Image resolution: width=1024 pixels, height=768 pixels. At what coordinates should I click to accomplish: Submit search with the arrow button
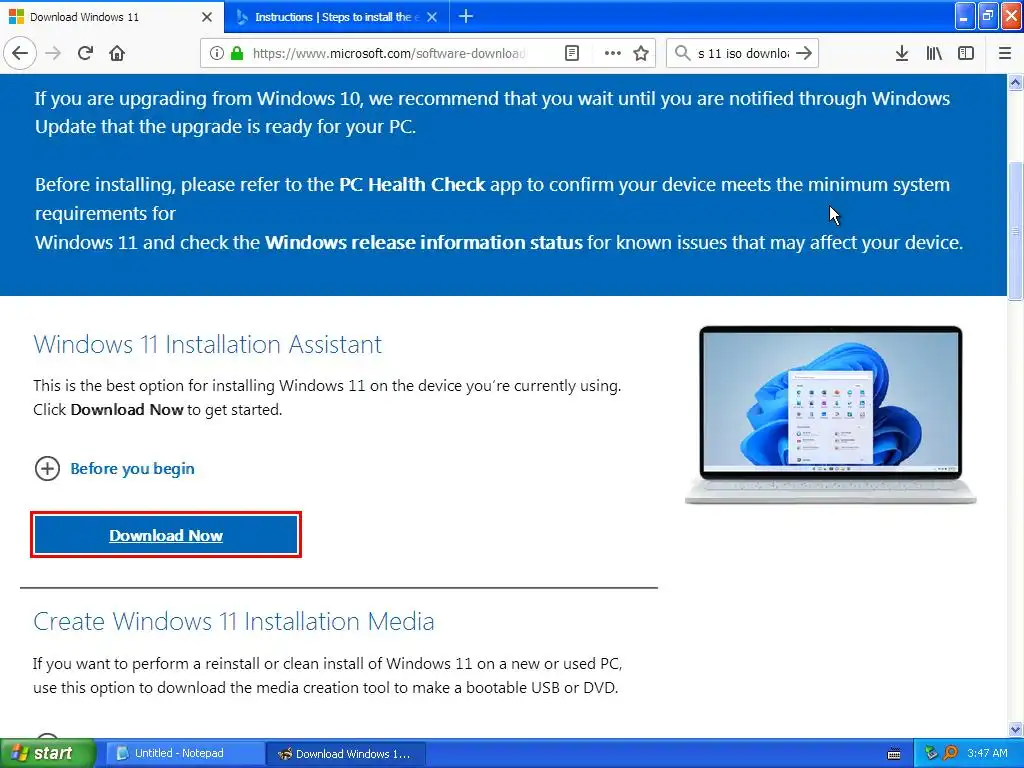tap(804, 53)
